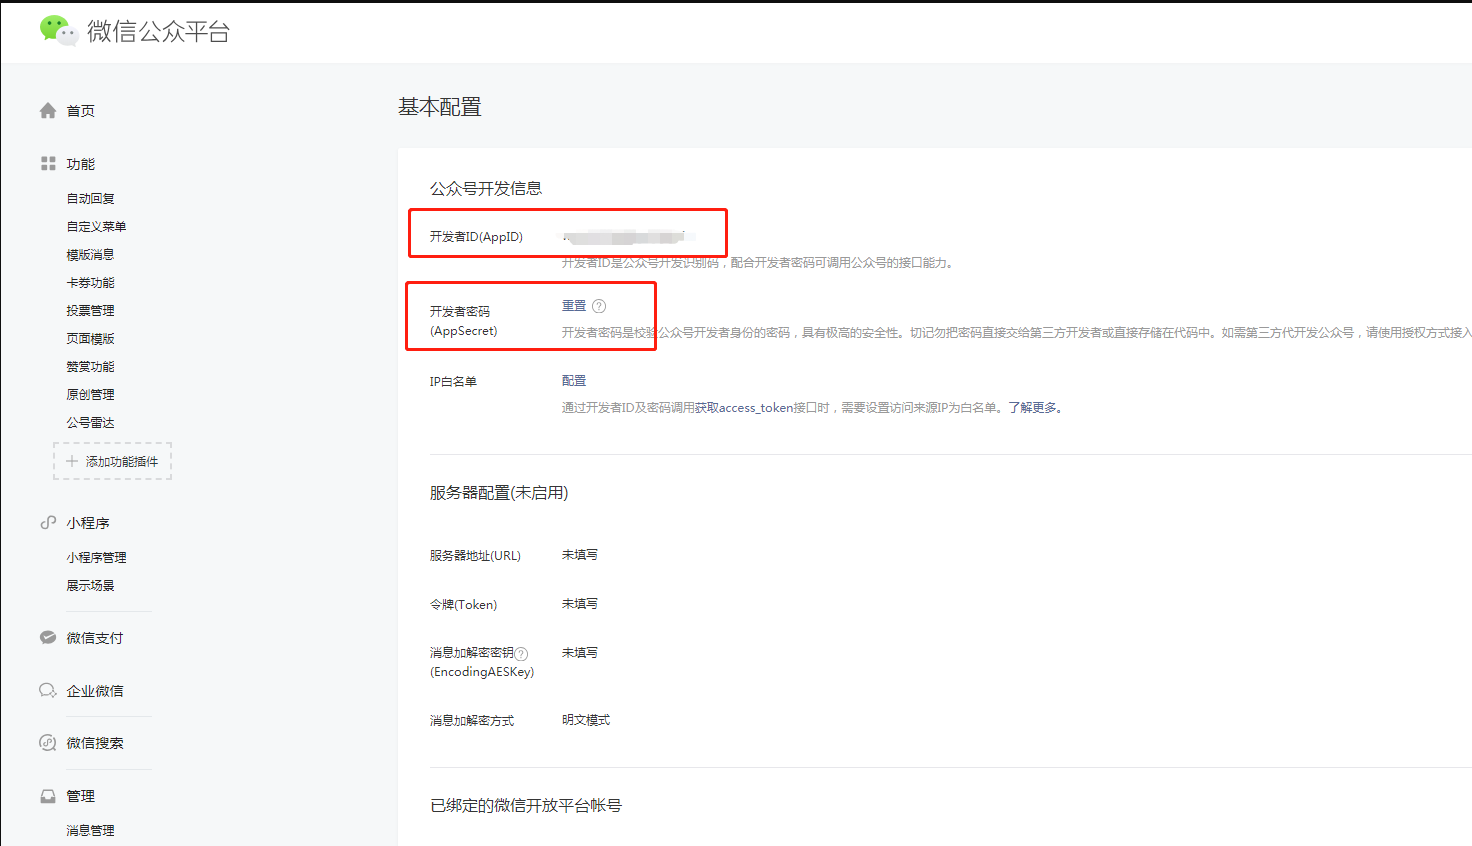
Task: Click the grid icon beside 功能
Action: click(48, 163)
